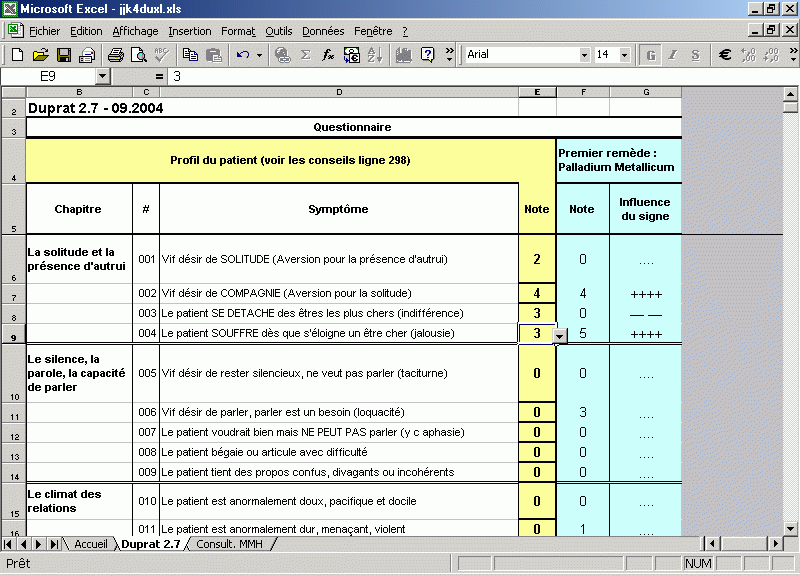Click the horizontal scrollbar left arrow
The image size is (800, 576).
[x=712, y=544]
